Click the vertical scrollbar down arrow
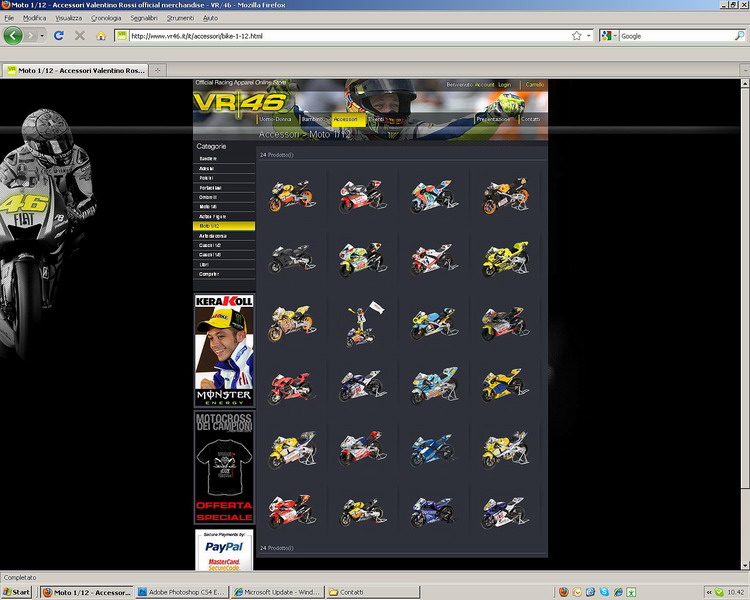 coord(745,566)
